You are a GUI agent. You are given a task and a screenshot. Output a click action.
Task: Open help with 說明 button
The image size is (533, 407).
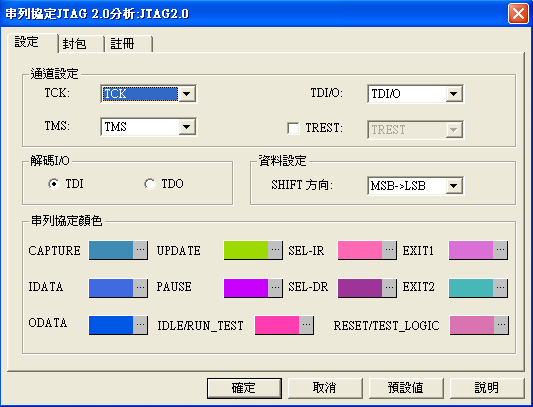(487, 388)
